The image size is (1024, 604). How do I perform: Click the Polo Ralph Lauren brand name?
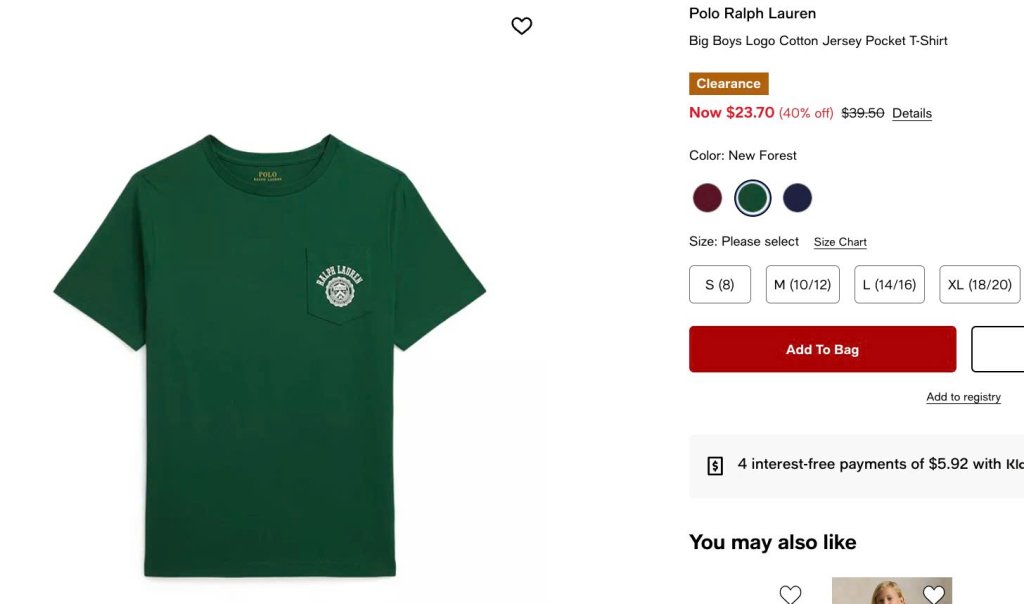click(752, 13)
